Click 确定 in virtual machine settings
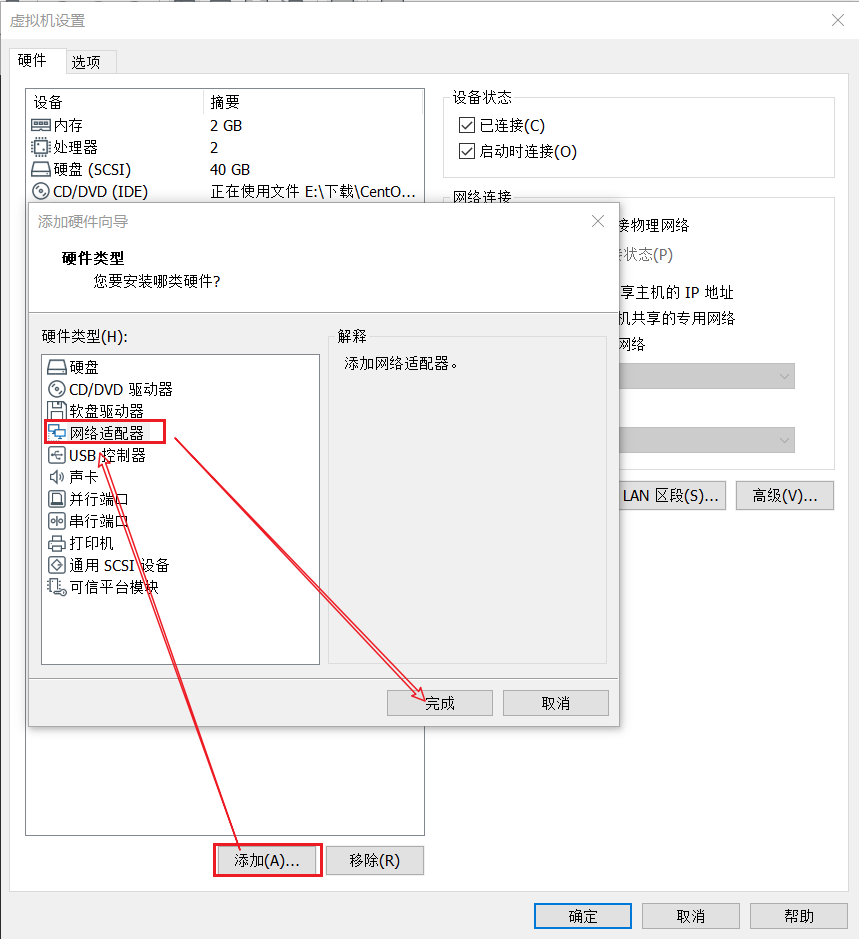The width and height of the screenshot is (859, 939). (583, 916)
